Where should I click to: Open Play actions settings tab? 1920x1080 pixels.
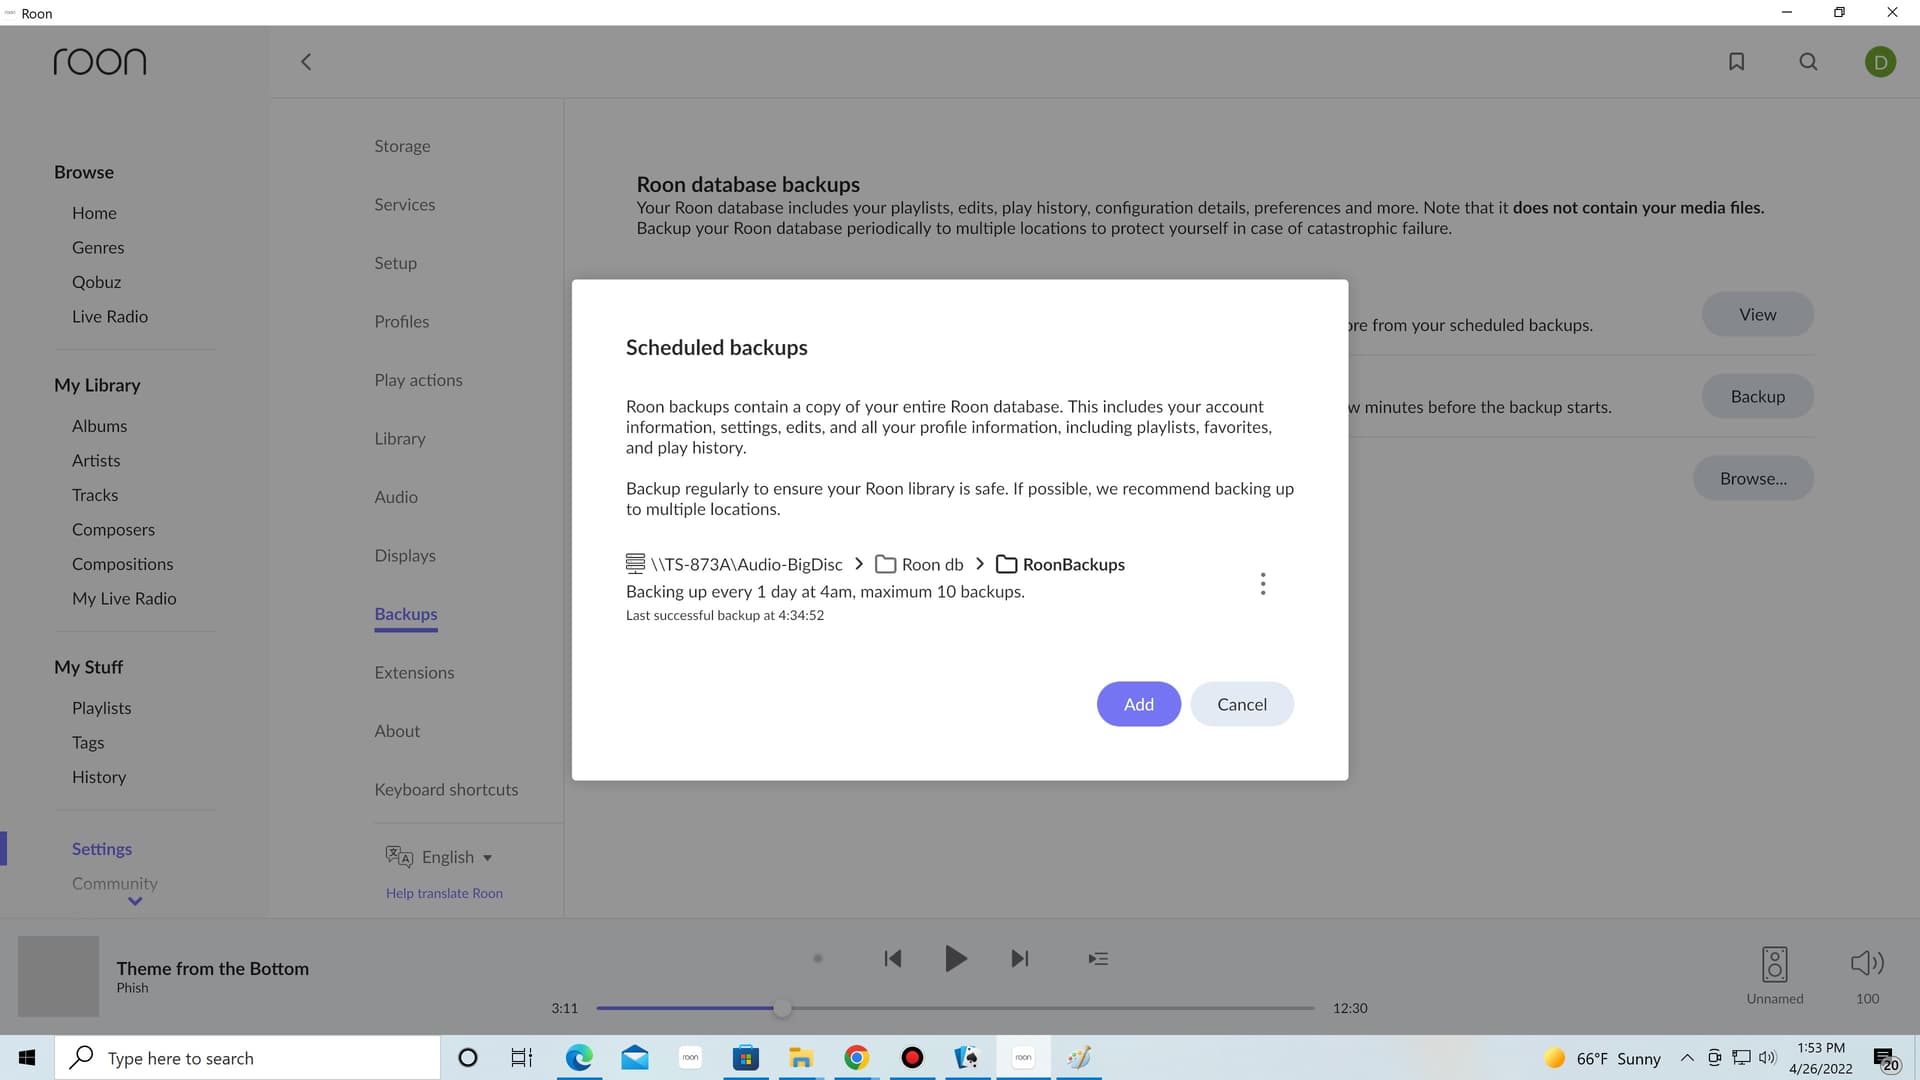coord(418,380)
